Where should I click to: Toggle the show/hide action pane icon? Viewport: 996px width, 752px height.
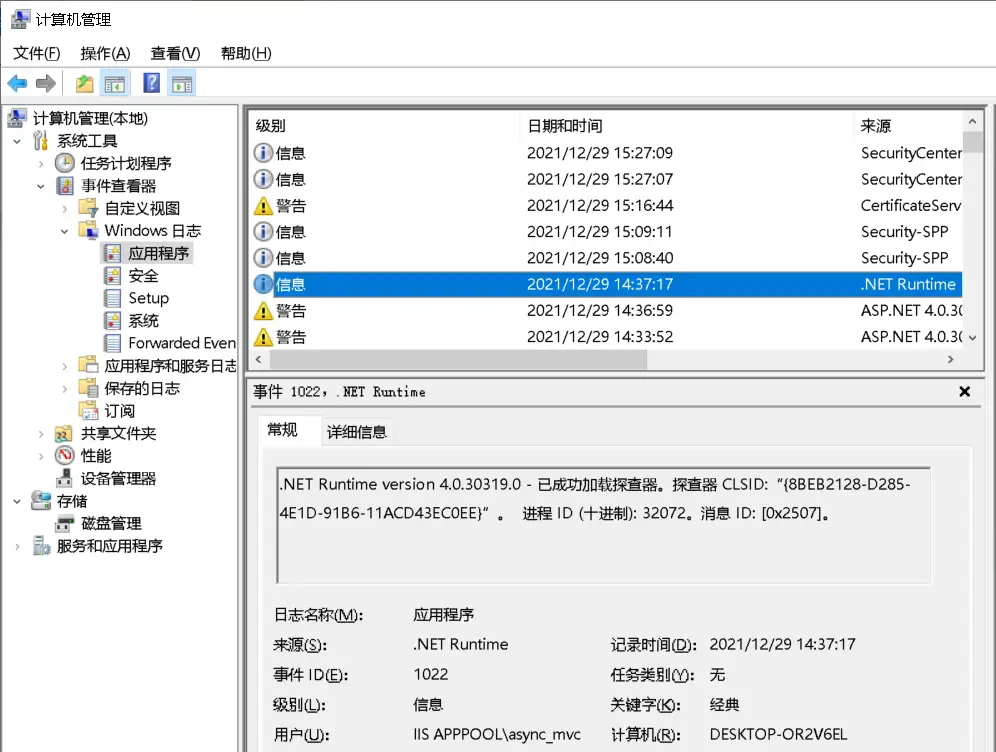pos(181,83)
